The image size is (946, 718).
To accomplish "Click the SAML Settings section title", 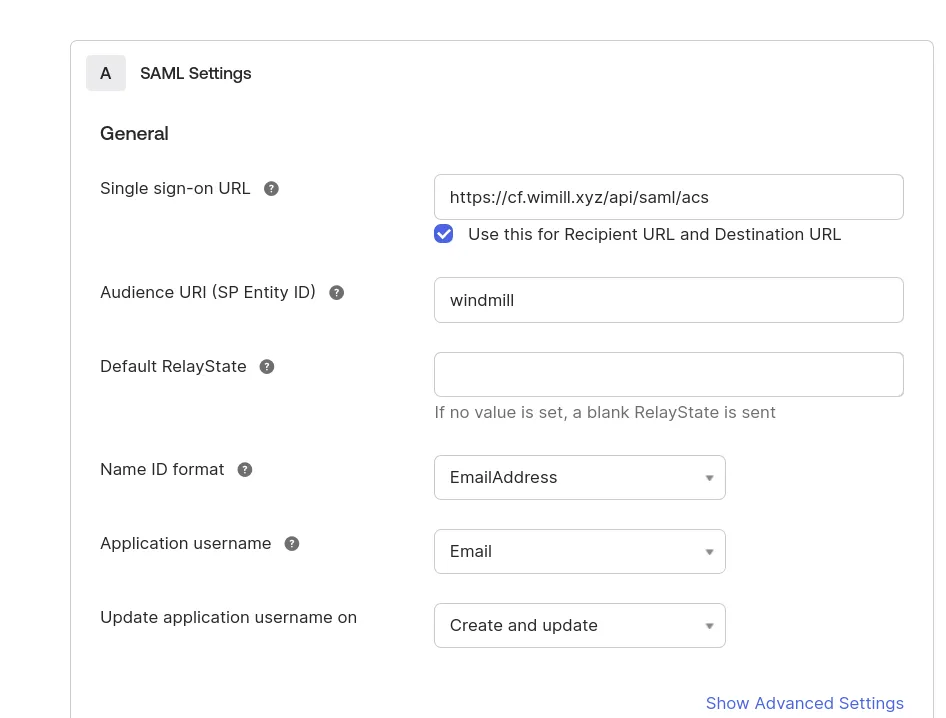I will pyautogui.click(x=196, y=73).
